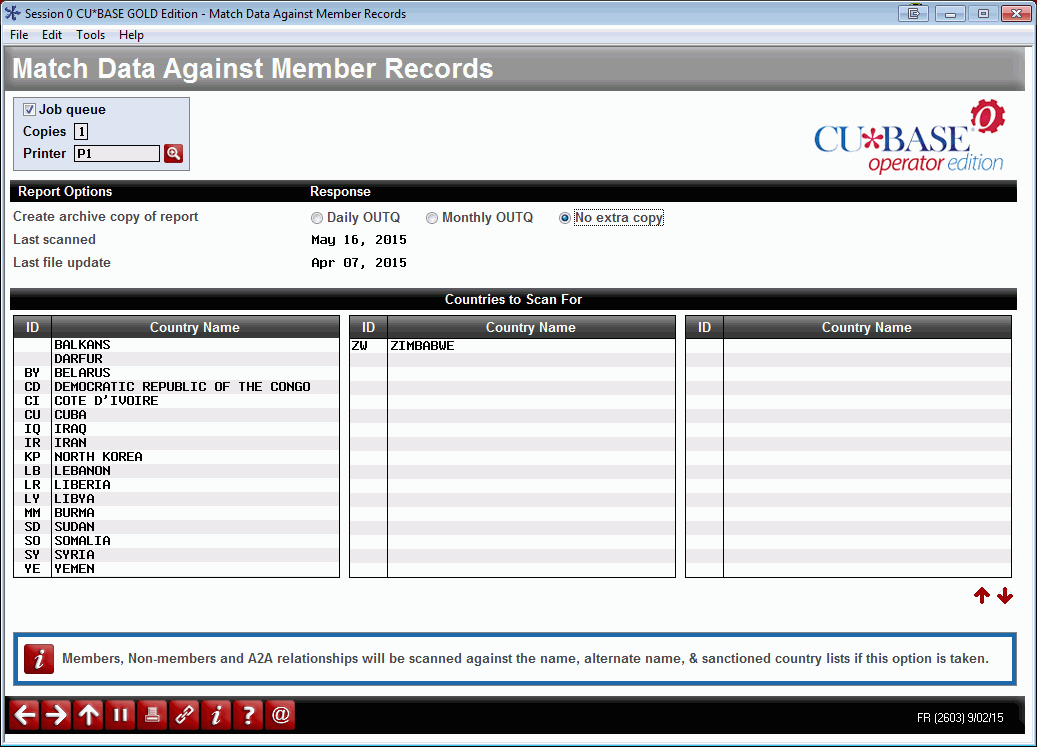Click the CU*BASE session icon in title bar

12,13
